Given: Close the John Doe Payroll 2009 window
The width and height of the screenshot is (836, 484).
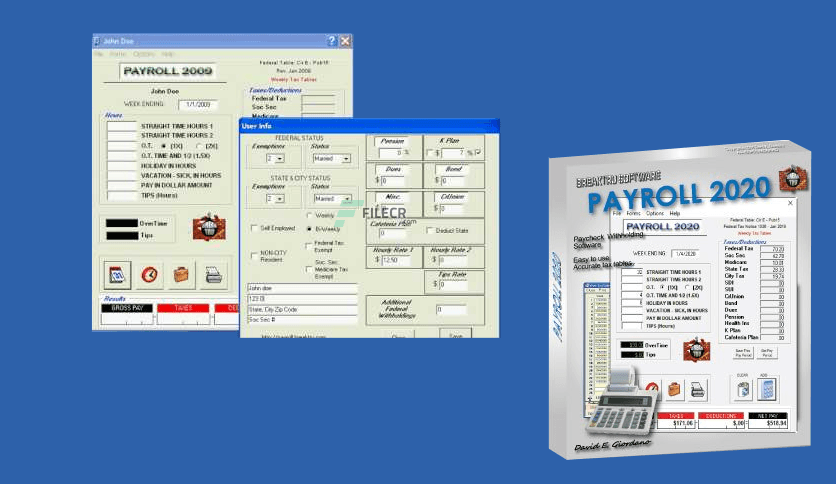Looking at the screenshot, I should click(x=345, y=41).
